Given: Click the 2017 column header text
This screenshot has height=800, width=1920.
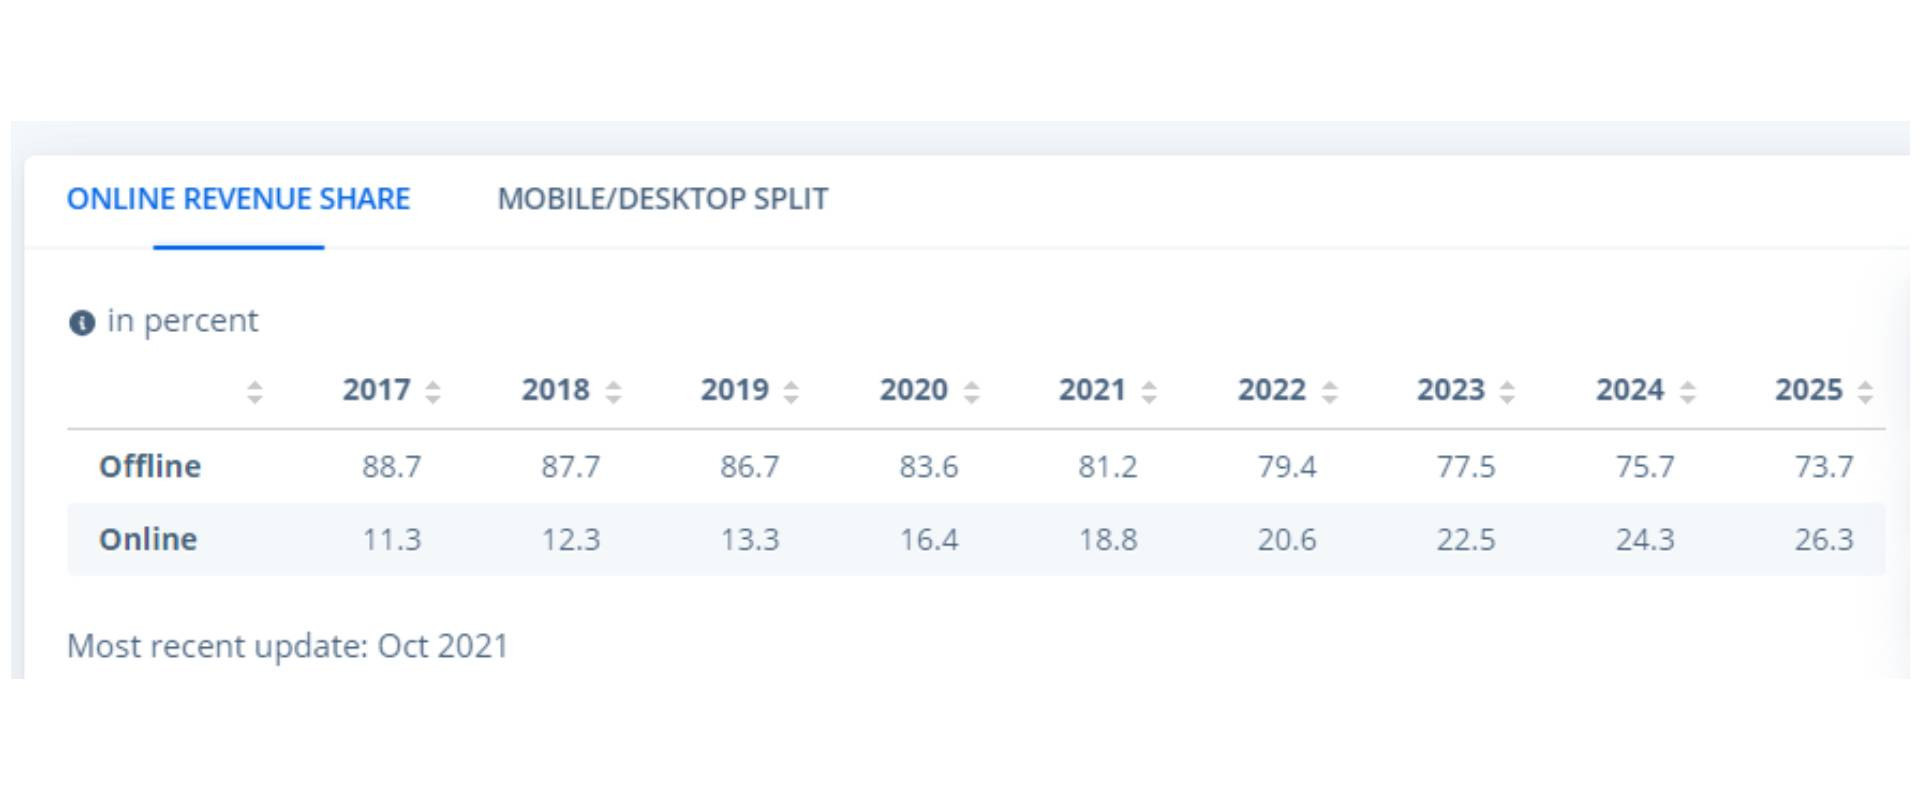Looking at the screenshot, I should [376, 390].
